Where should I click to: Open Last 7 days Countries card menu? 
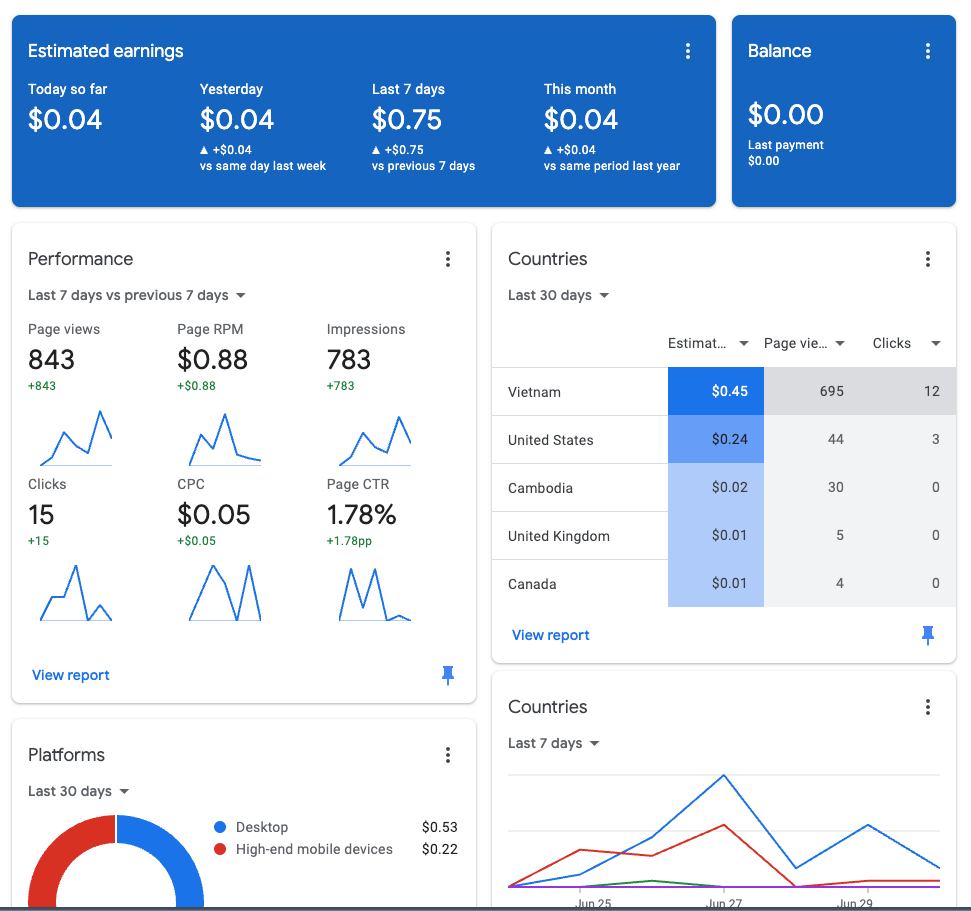pos(927,707)
